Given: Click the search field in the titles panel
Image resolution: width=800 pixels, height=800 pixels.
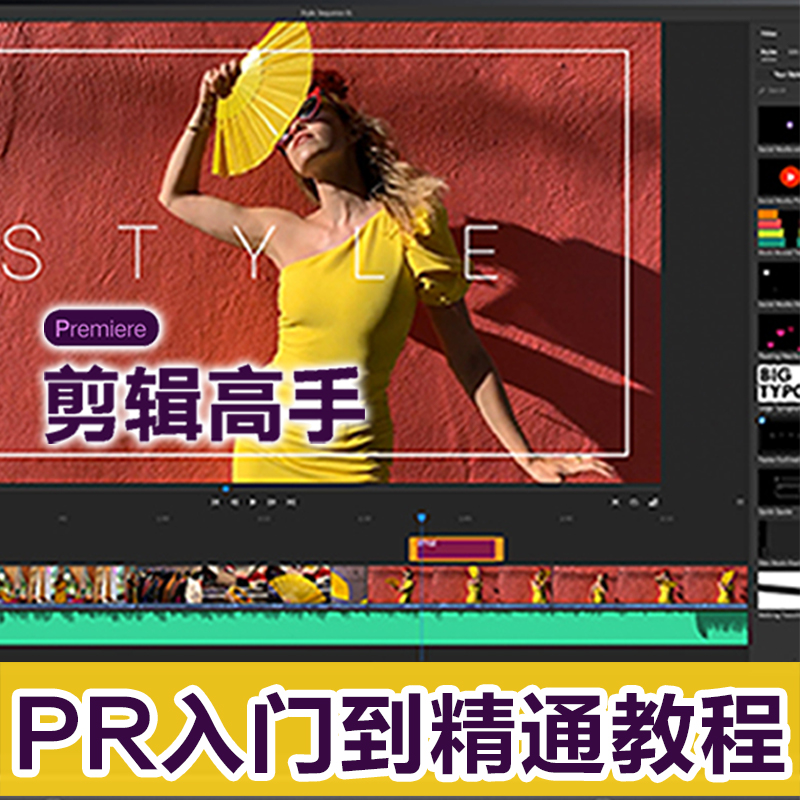Looking at the screenshot, I should [780, 91].
